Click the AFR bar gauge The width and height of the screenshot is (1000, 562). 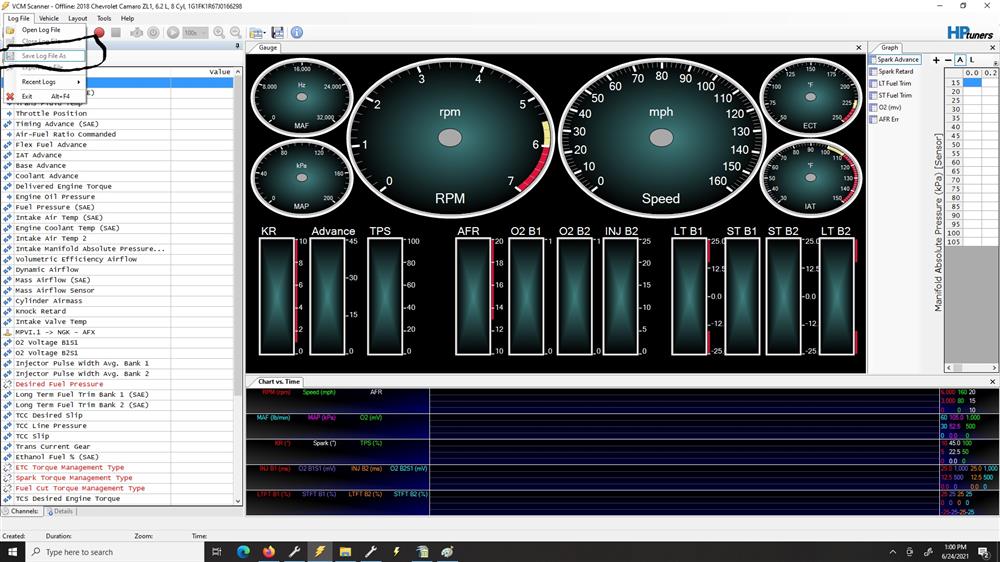click(473, 295)
